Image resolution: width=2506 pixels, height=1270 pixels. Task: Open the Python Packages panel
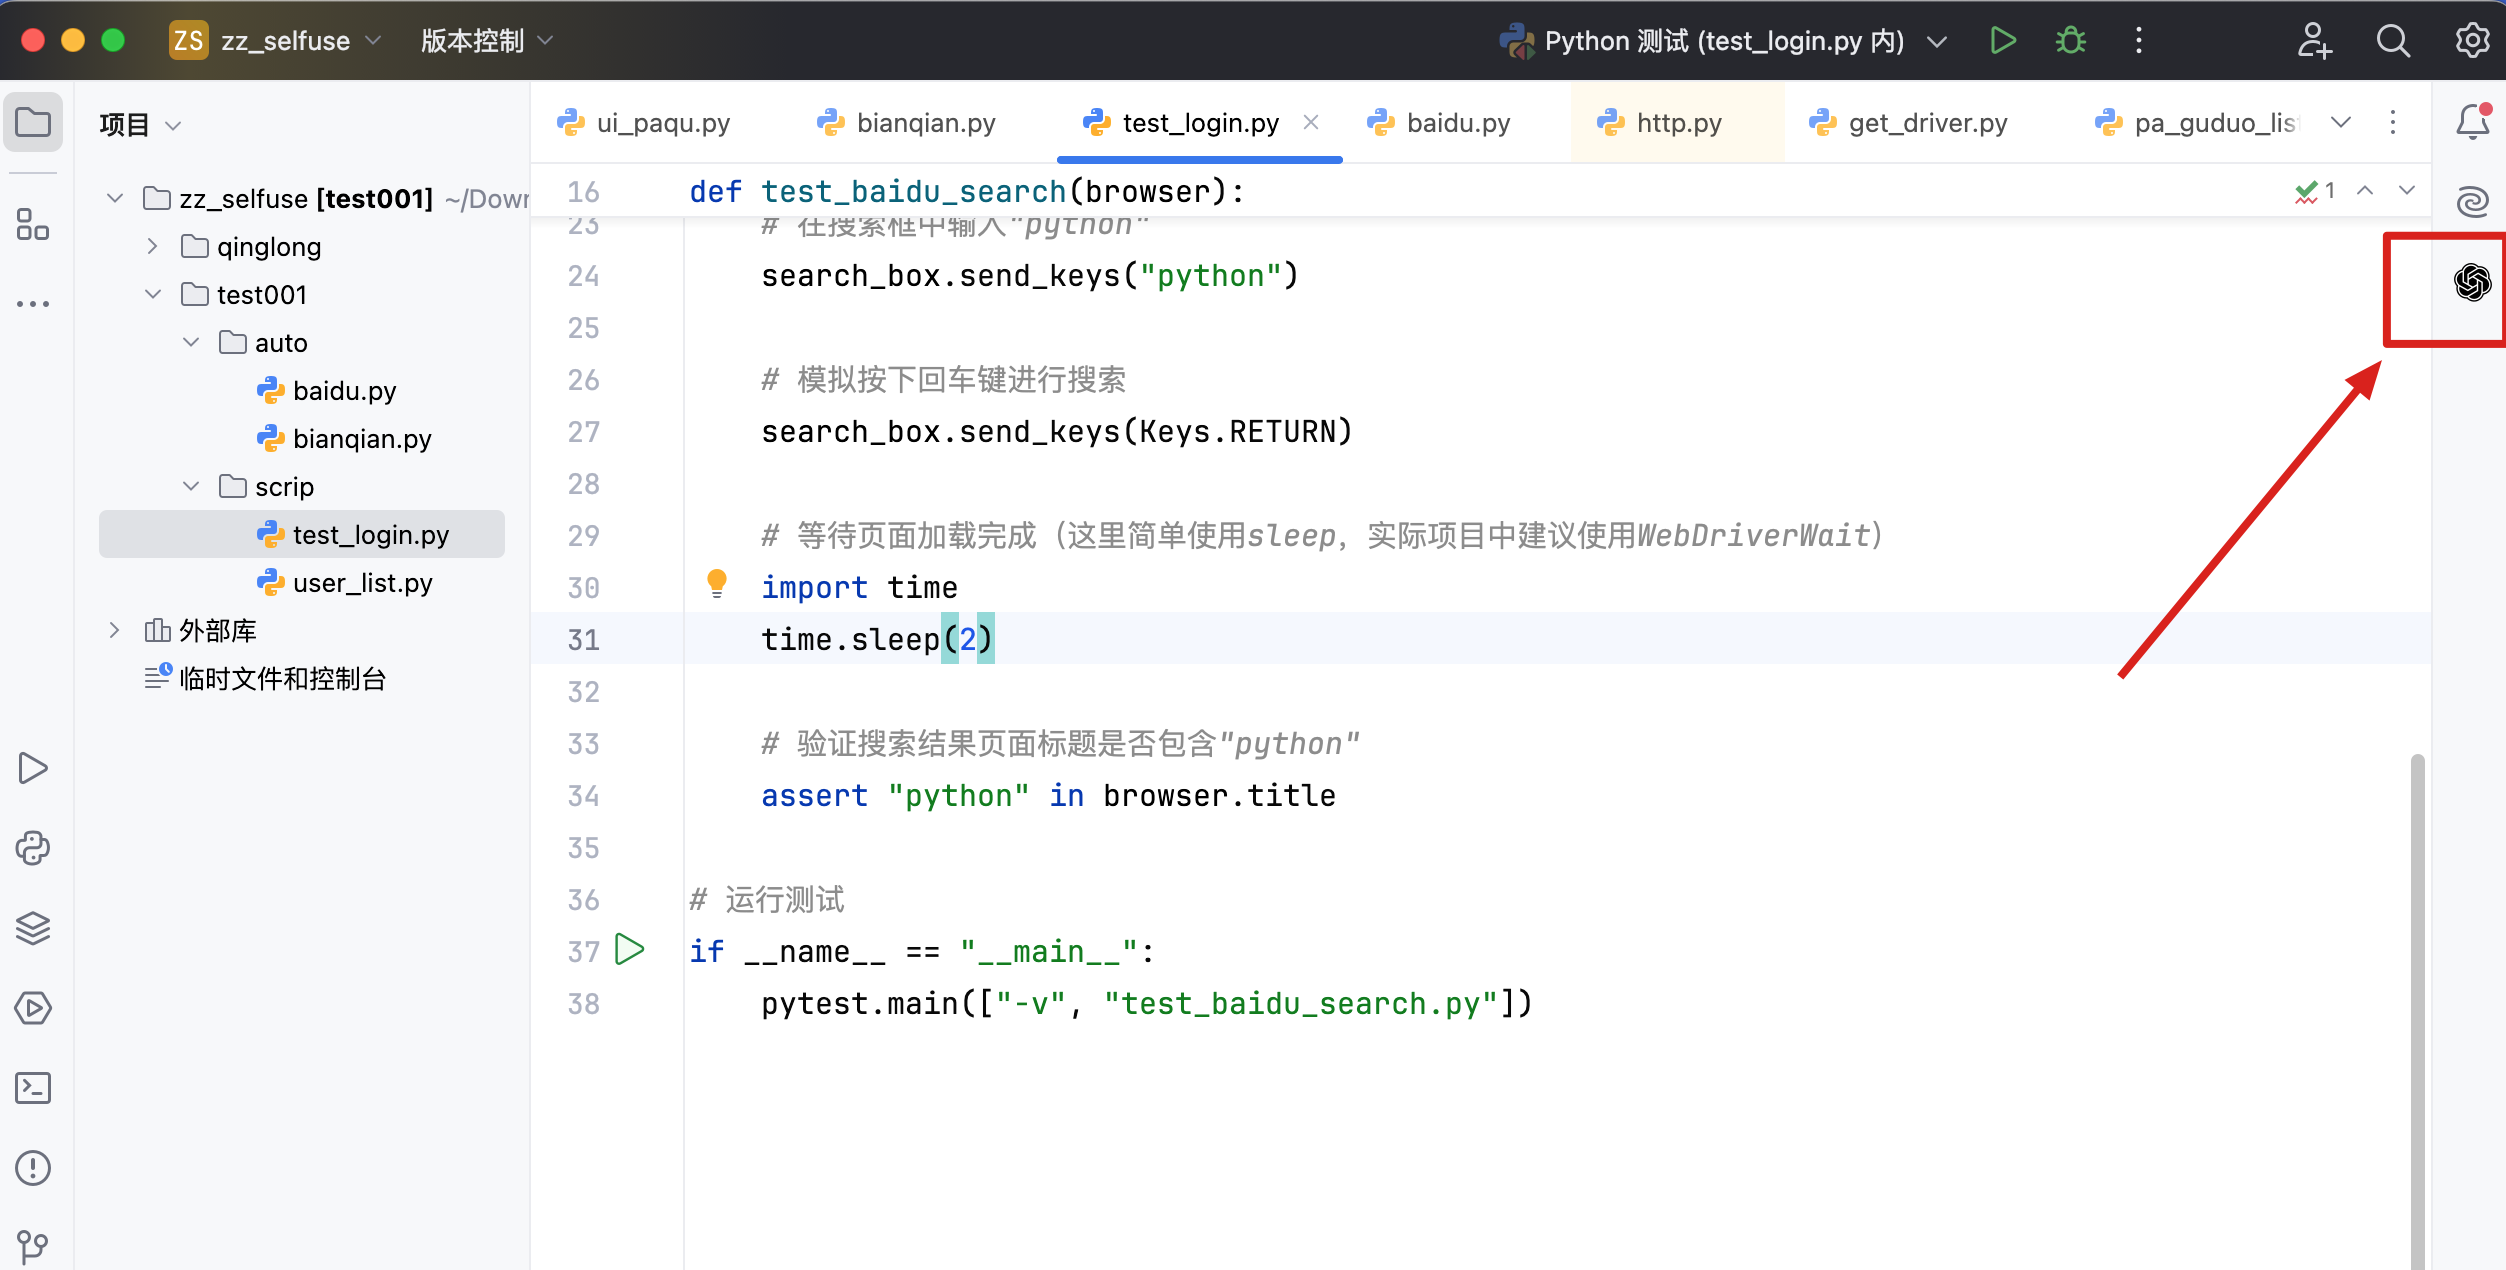click(x=33, y=928)
